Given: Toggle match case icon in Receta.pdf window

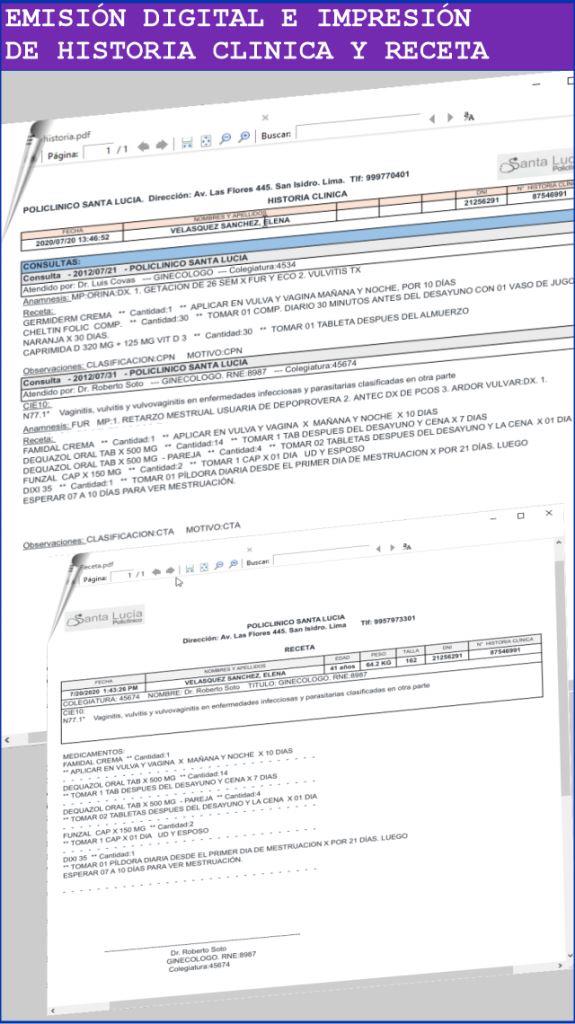Looking at the screenshot, I should pos(407,546).
